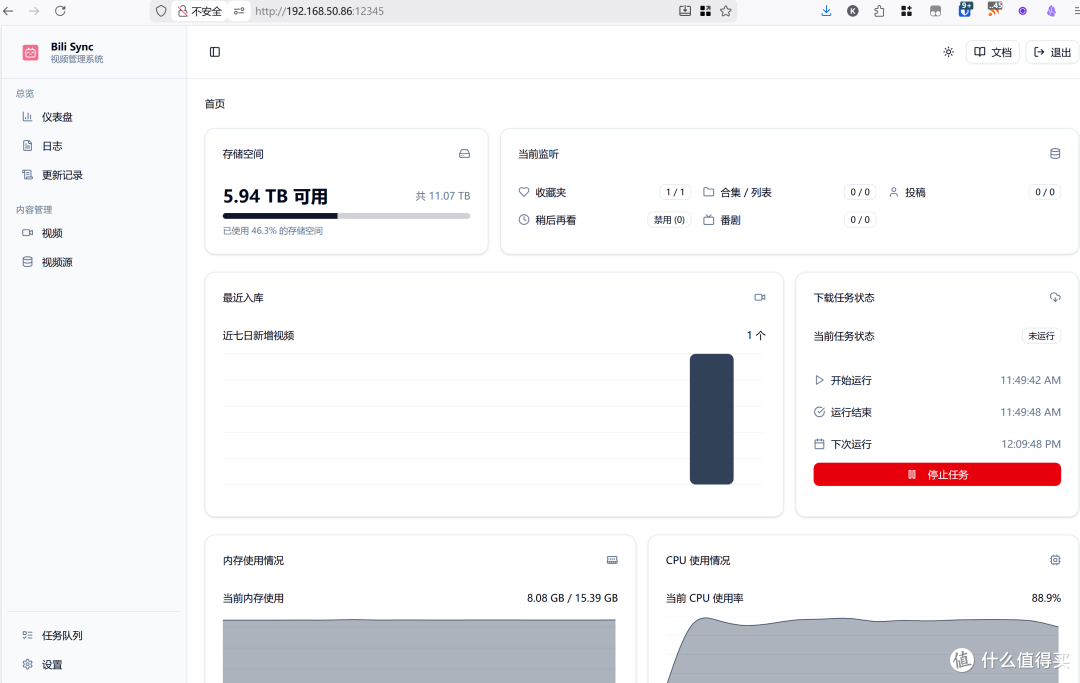Click the cloud download icon in 下载任务状态 card
The height and width of the screenshot is (683, 1080).
[x=1055, y=297]
